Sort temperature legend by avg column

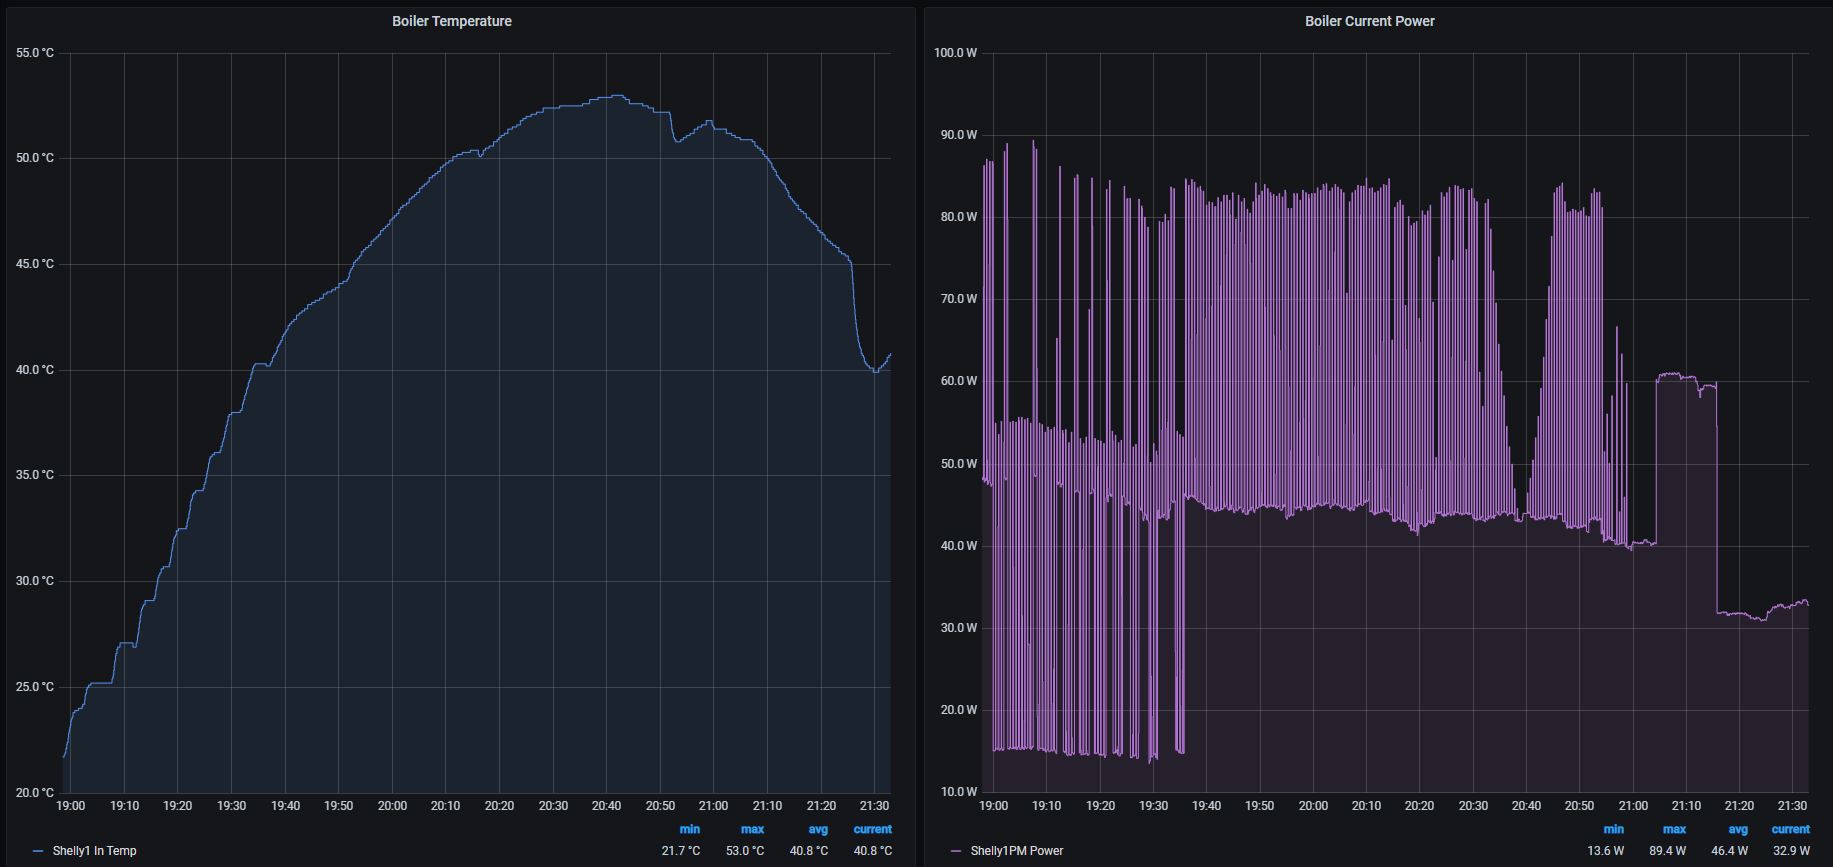tap(817, 829)
